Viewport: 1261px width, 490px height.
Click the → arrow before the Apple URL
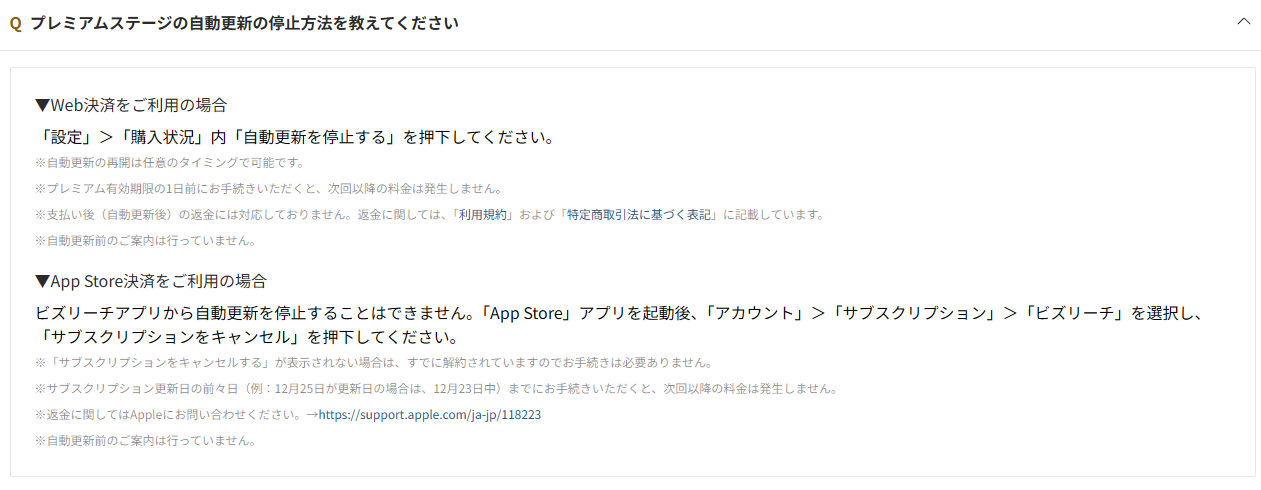click(311, 414)
